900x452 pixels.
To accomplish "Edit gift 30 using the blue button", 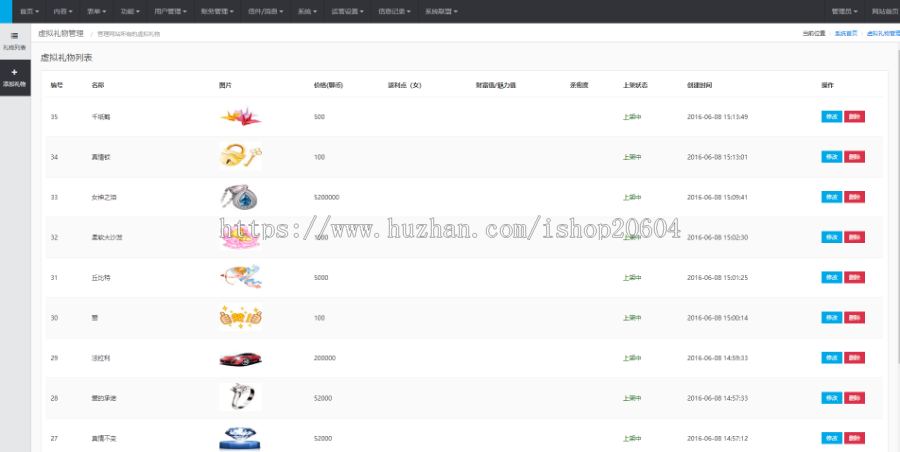I will tap(831, 318).
